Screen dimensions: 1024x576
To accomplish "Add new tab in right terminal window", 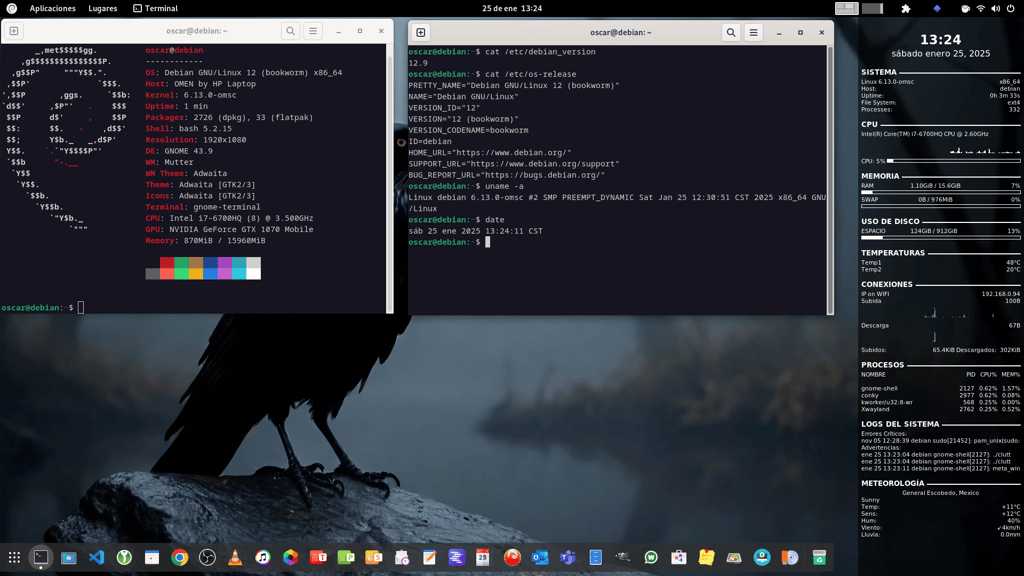I will (x=421, y=32).
